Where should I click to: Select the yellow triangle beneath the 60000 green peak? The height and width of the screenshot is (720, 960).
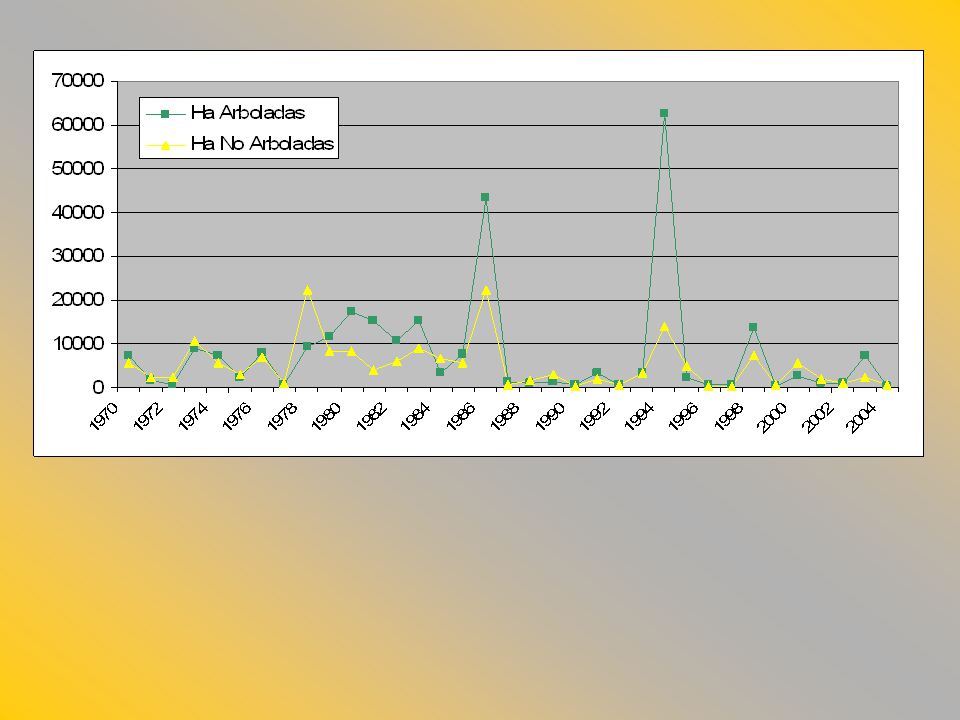(664, 327)
